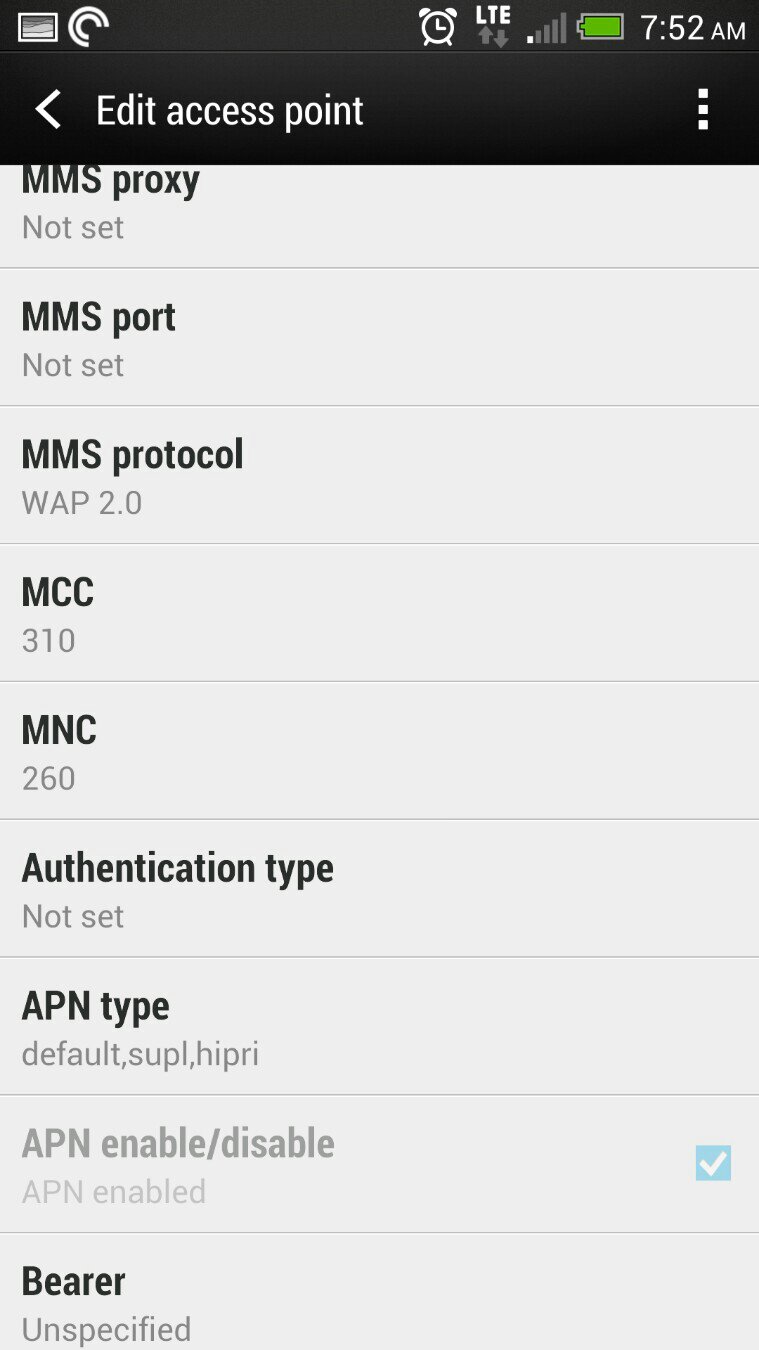Tap the 7:52 AM clock
Image resolution: width=759 pixels, height=1350 pixels.
point(692,28)
